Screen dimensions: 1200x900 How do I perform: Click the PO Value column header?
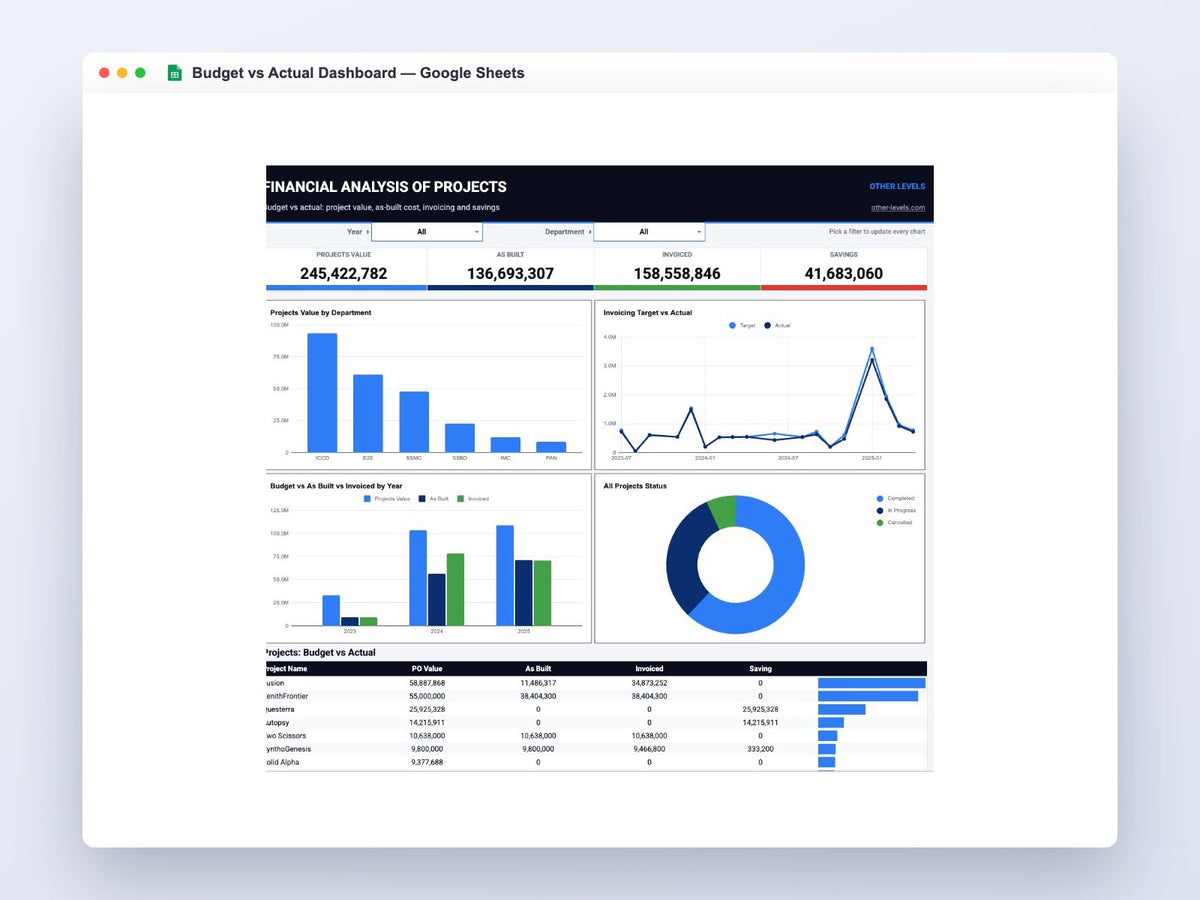[427, 669]
